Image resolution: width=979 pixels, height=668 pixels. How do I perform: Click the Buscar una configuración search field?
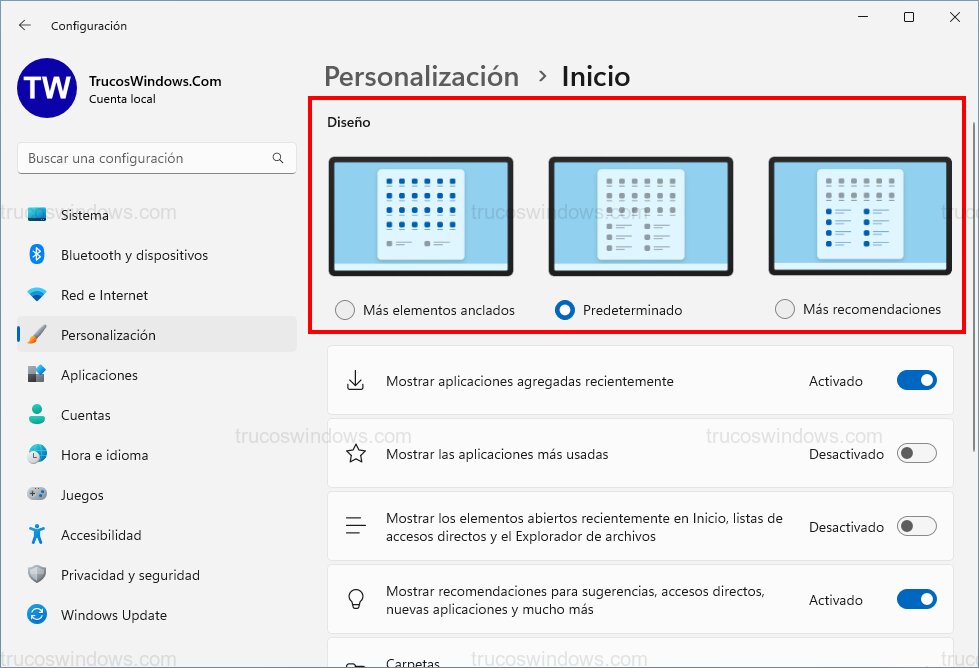click(155, 158)
